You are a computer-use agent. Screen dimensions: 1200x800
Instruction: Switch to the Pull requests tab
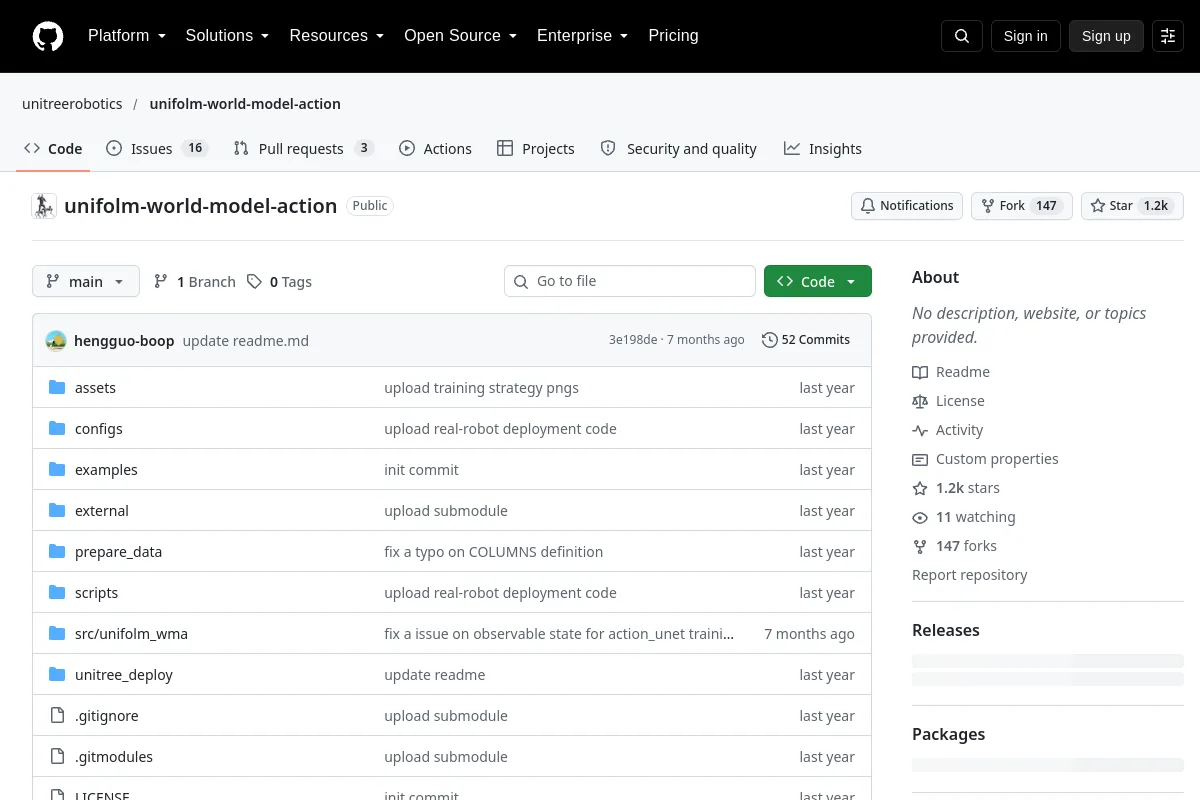303,149
